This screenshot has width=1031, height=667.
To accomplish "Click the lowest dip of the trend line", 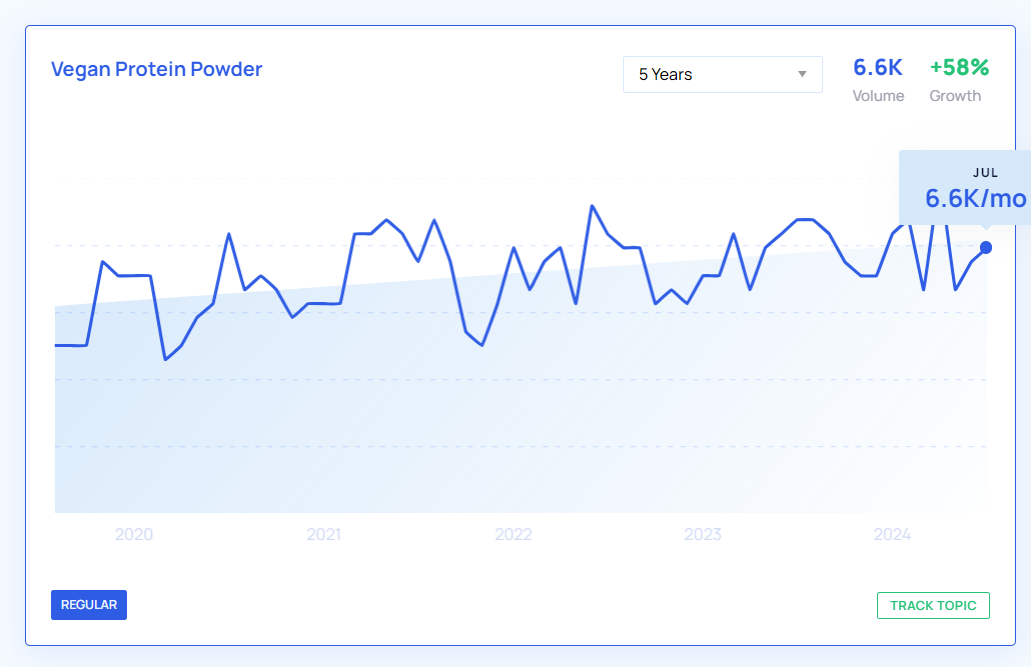I will pyautogui.click(x=165, y=359).
